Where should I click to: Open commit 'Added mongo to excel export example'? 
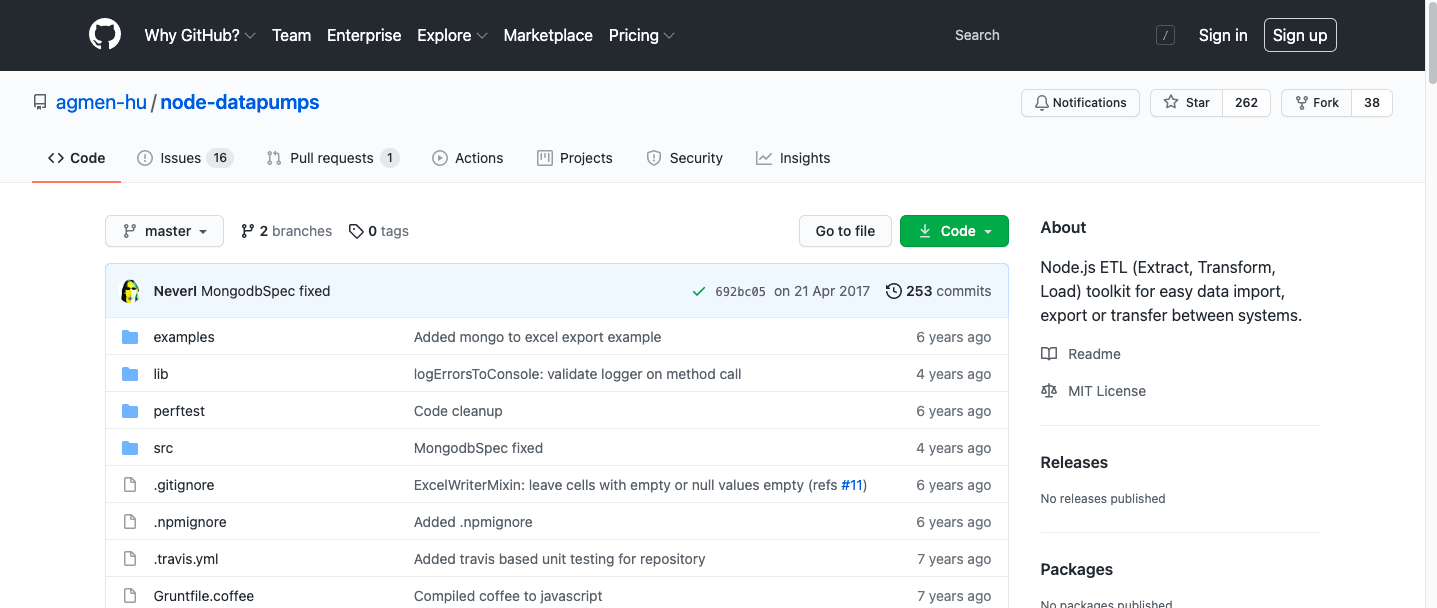[538, 337]
